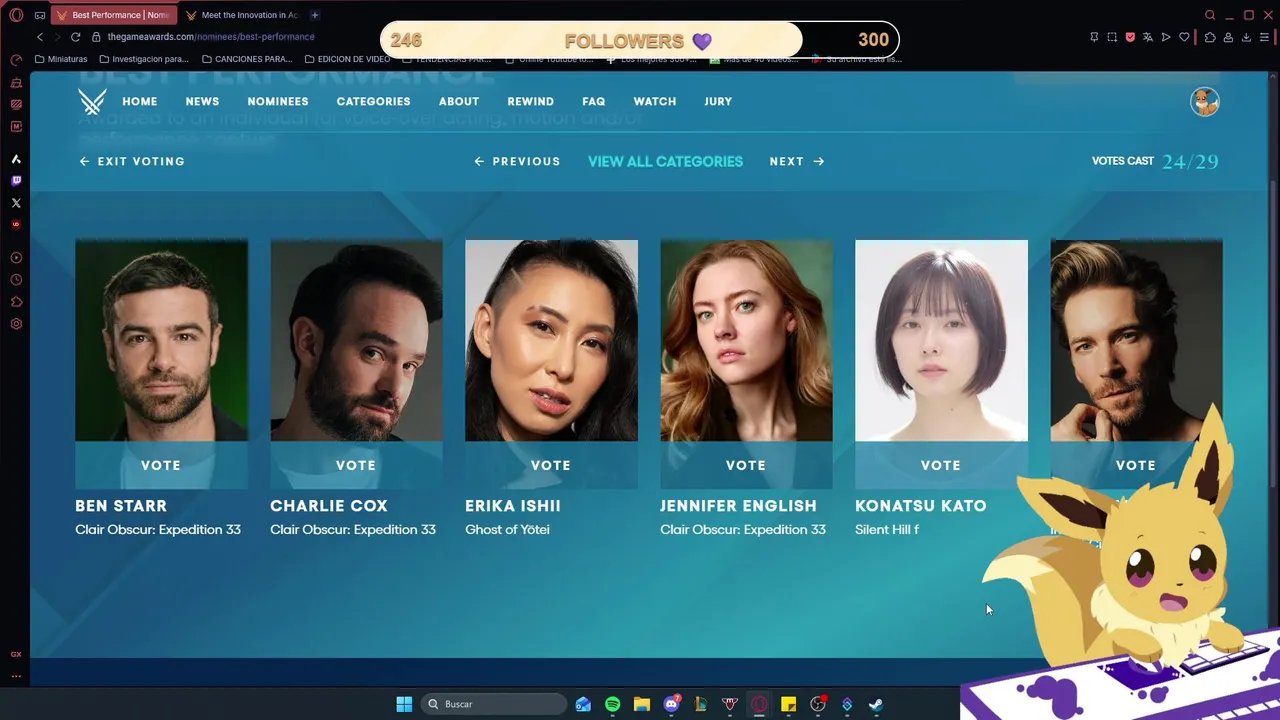Click the translate page icon
The image size is (1280, 720).
(1148, 37)
